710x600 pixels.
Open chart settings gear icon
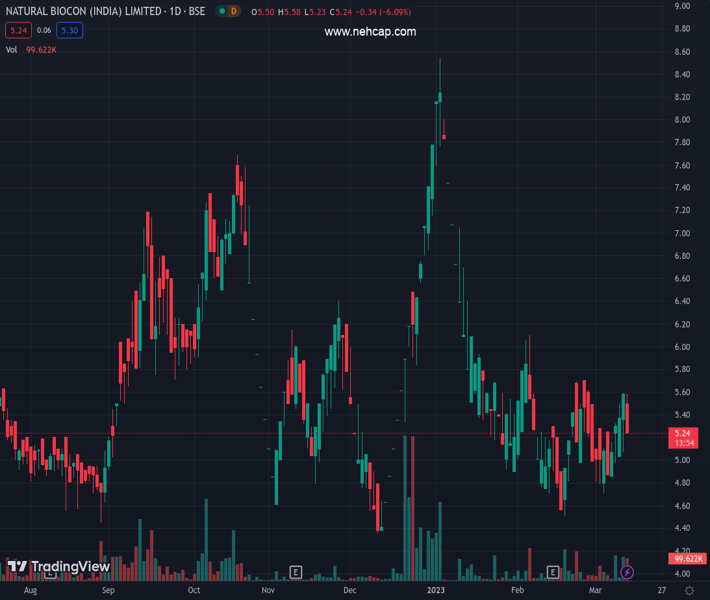(x=689, y=591)
